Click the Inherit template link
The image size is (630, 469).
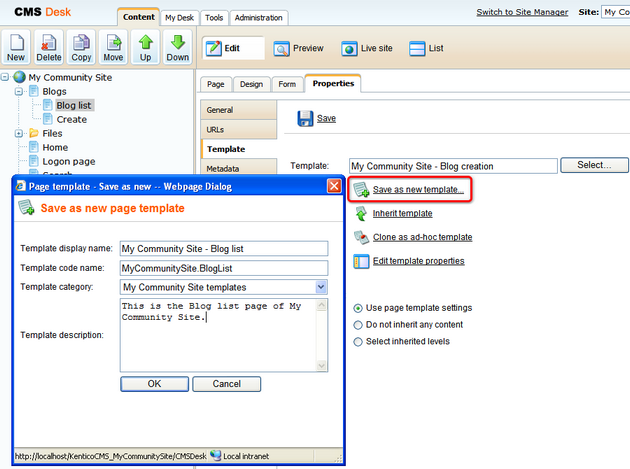click(x=403, y=213)
